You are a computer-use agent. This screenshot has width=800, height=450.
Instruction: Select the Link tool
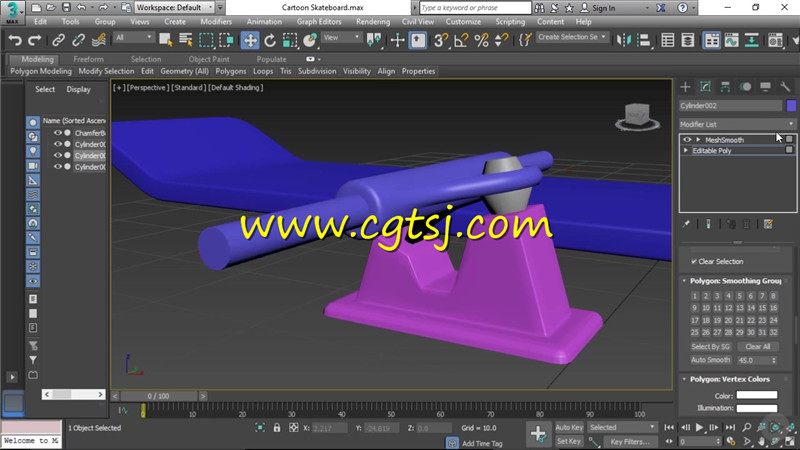click(x=58, y=40)
